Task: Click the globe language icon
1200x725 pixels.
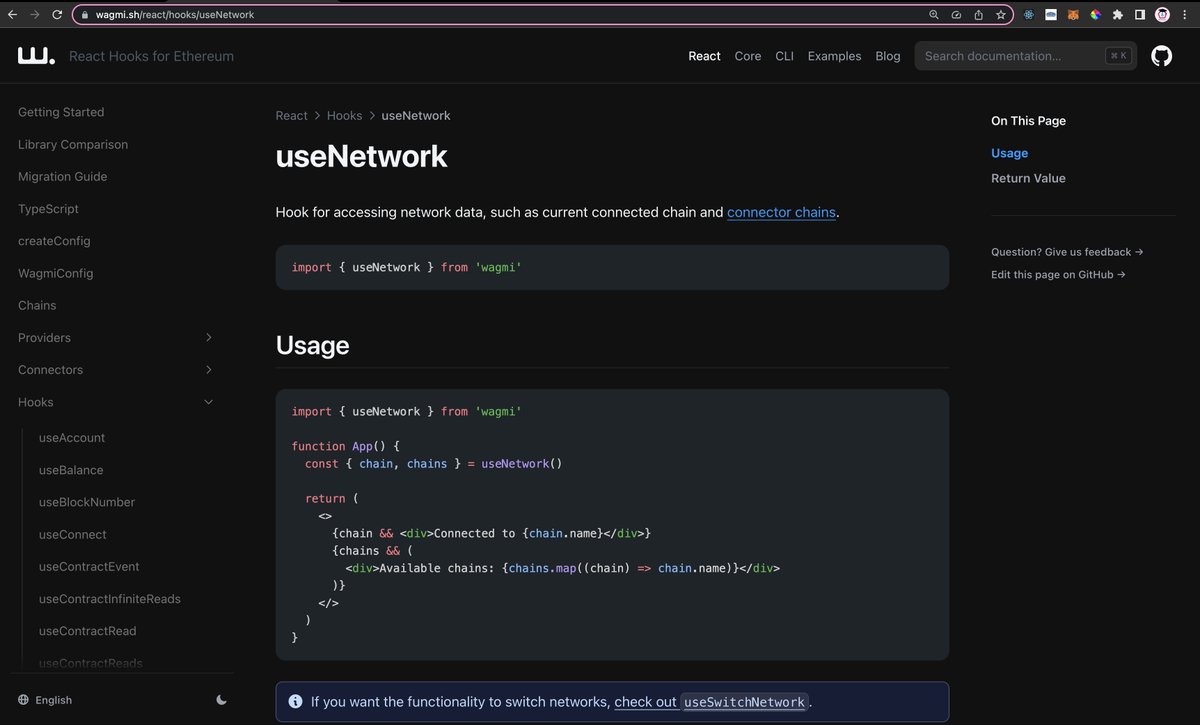Action: click(x=23, y=700)
